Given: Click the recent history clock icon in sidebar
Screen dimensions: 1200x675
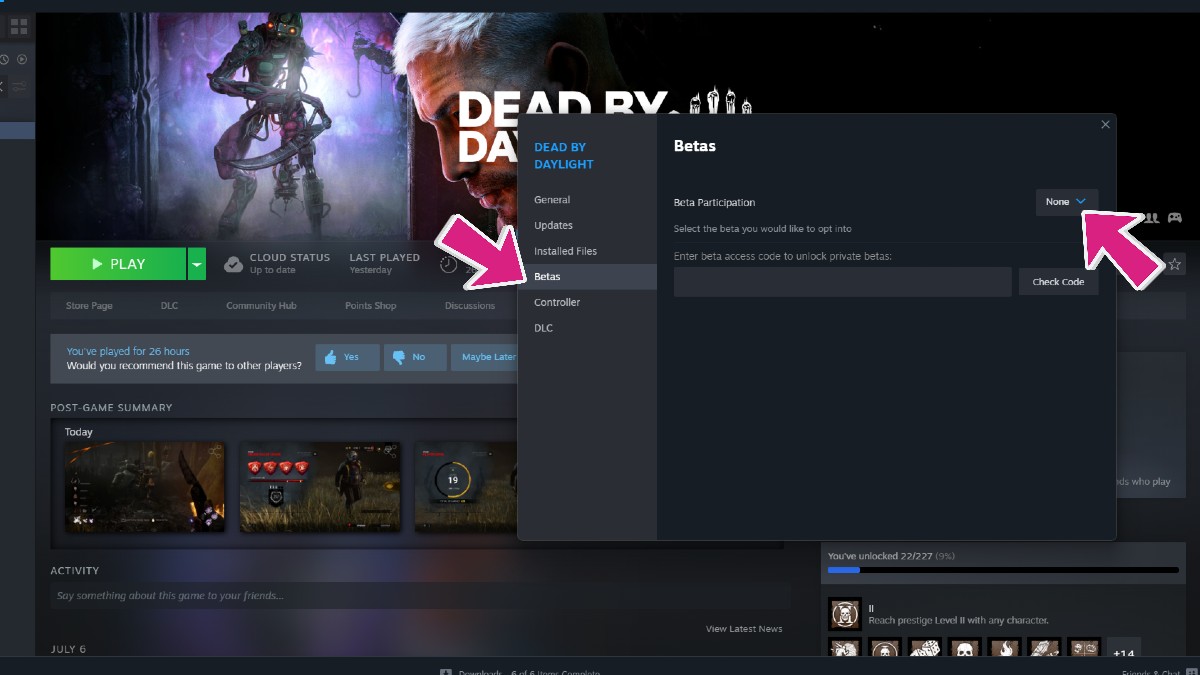Looking at the screenshot, I should coord(4,60).
